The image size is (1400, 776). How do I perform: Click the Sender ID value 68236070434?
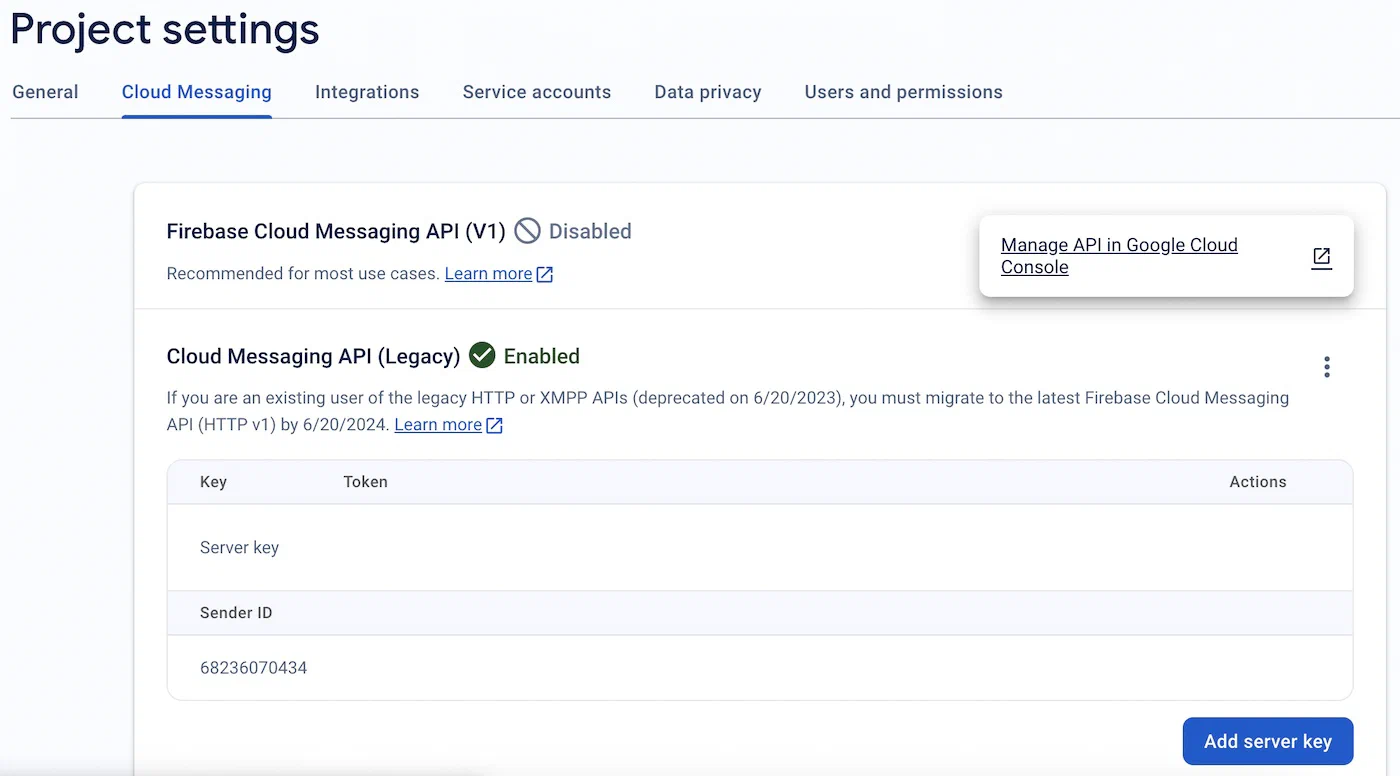[x=254, y=667]
